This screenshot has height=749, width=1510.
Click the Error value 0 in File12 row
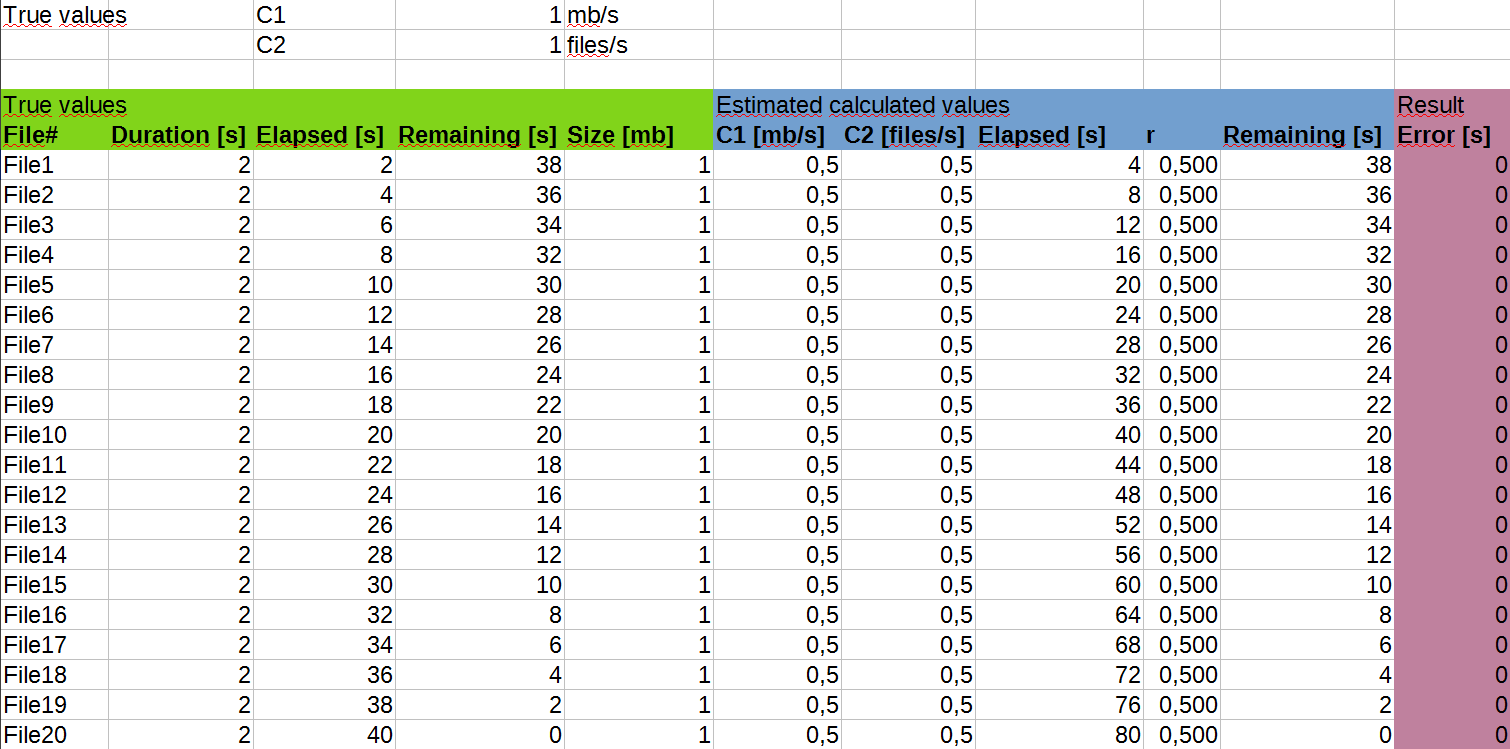(1451, 495)
